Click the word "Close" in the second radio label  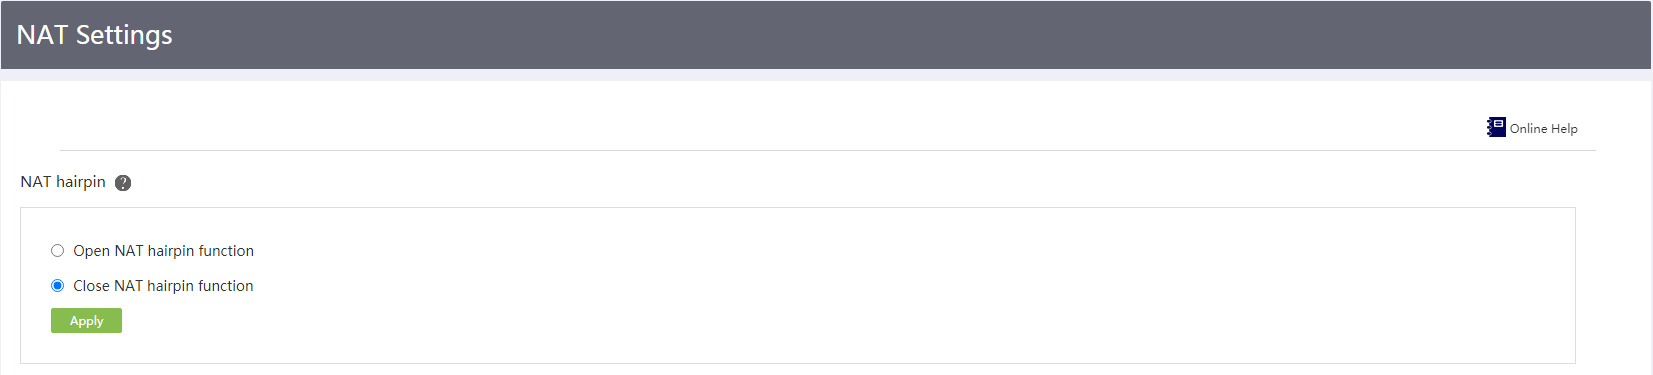(x=91, y=285)
